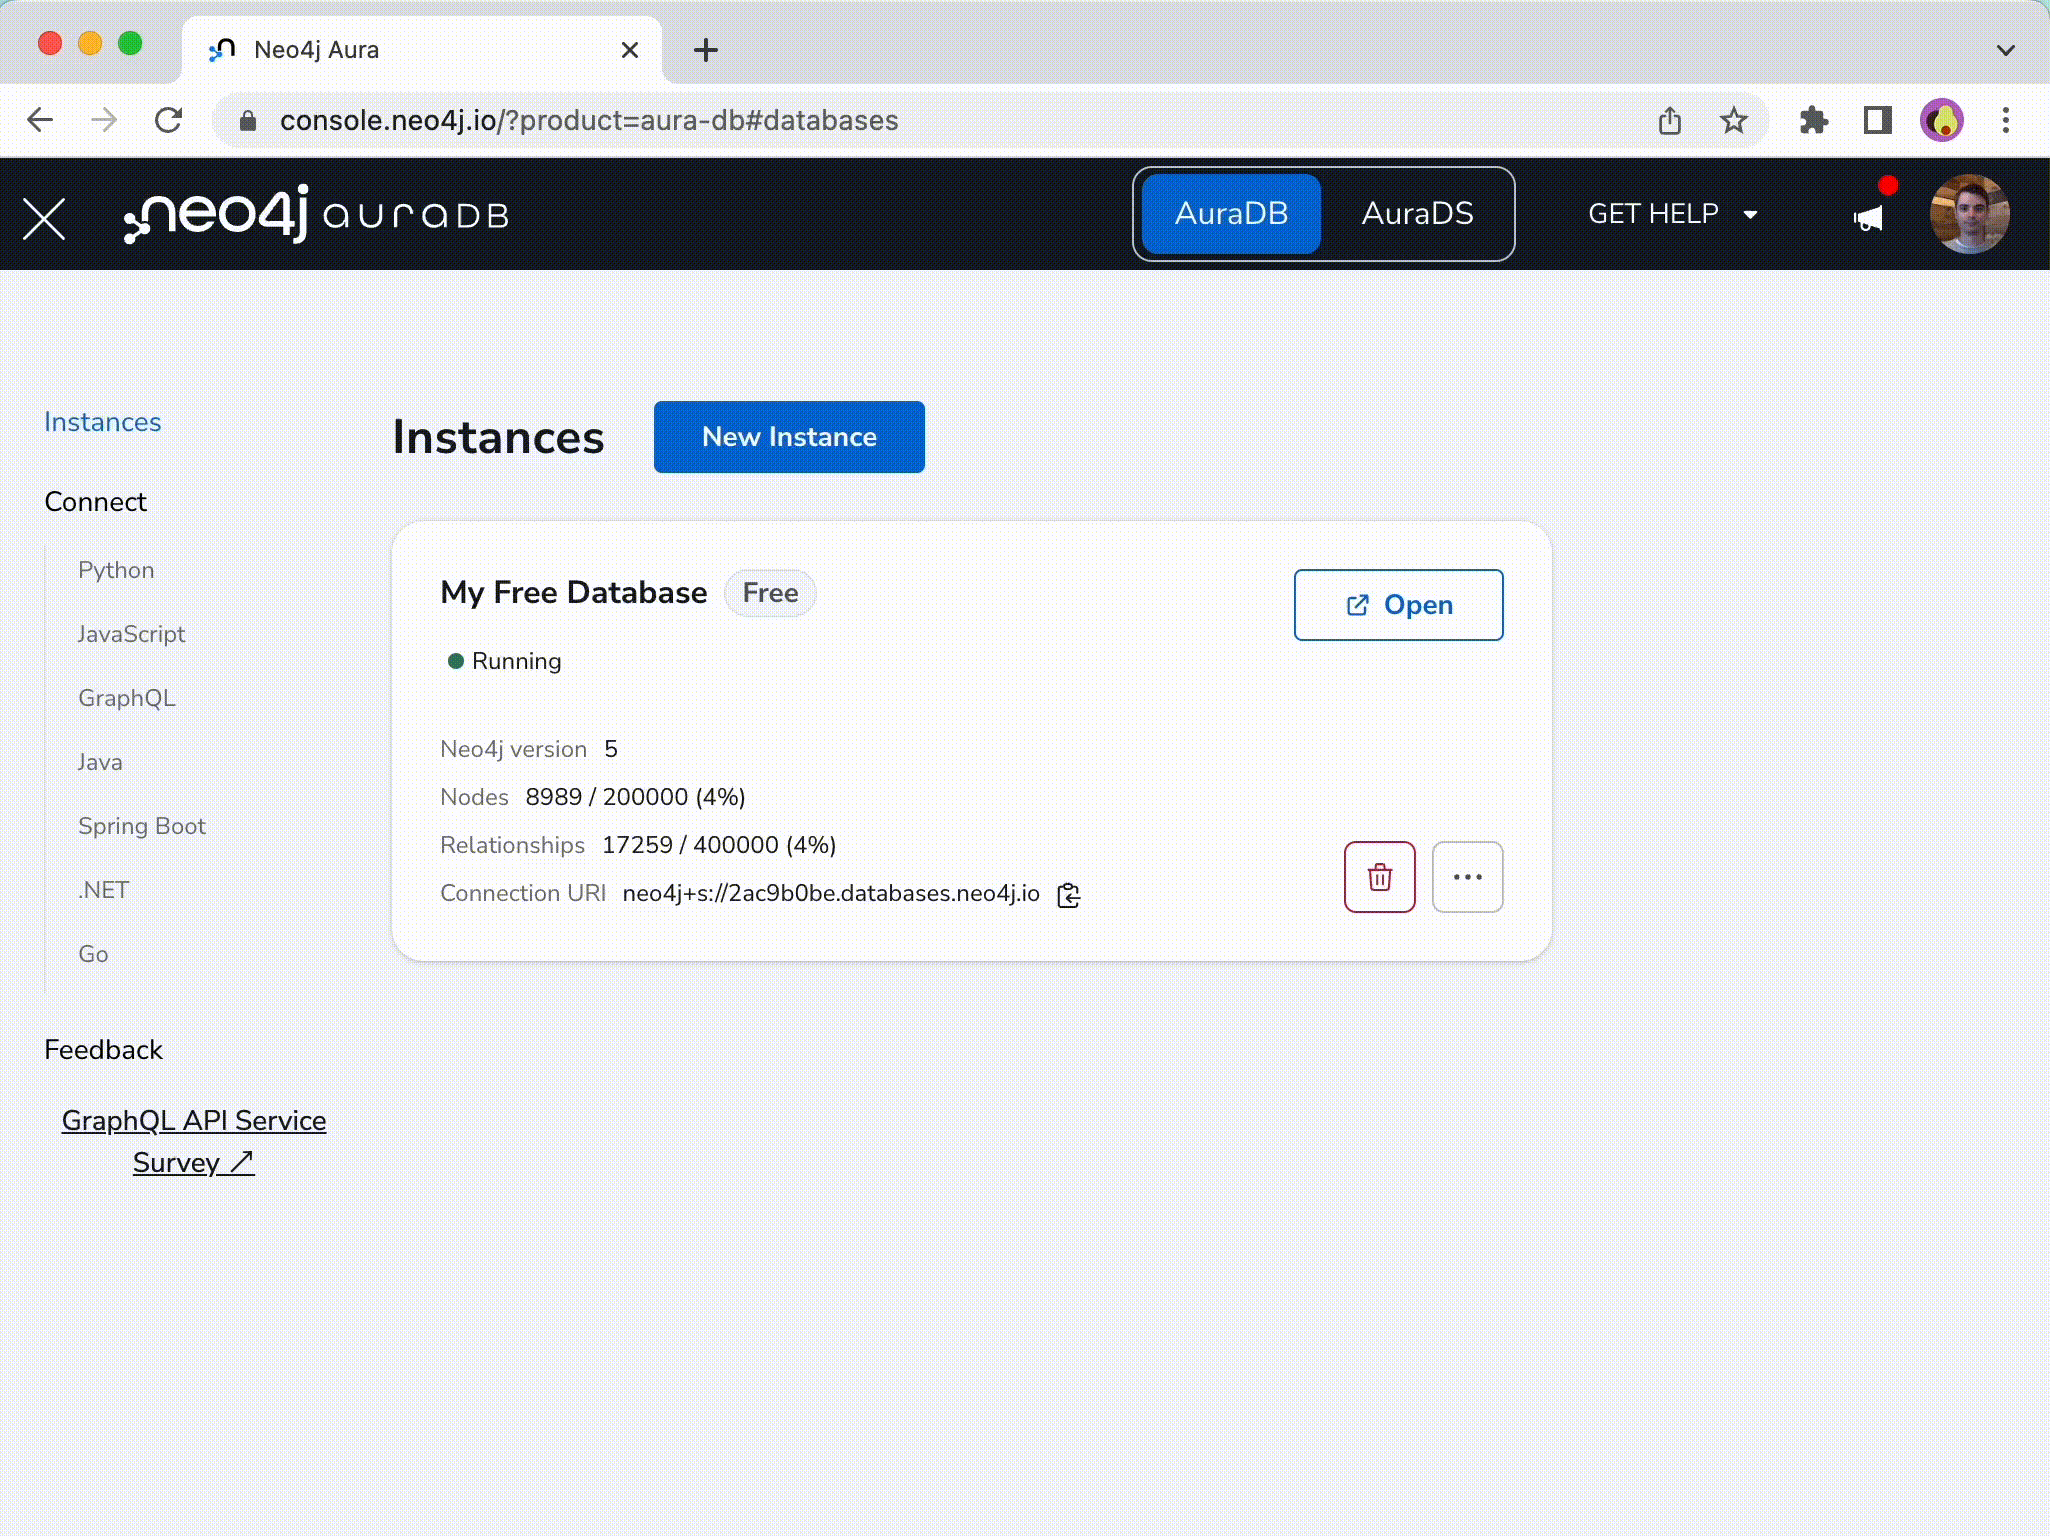View site security lock info
2050x1536 pixels.
[x=248, y=121]
